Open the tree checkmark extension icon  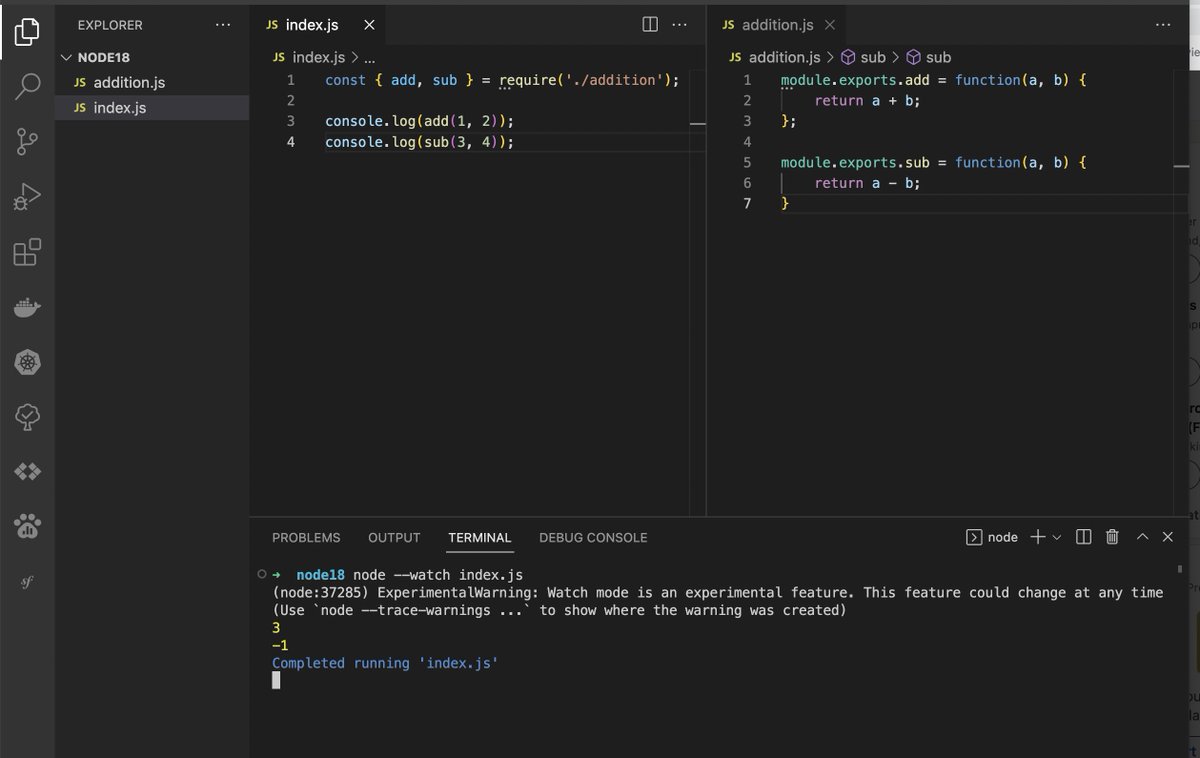click(27, 416)
